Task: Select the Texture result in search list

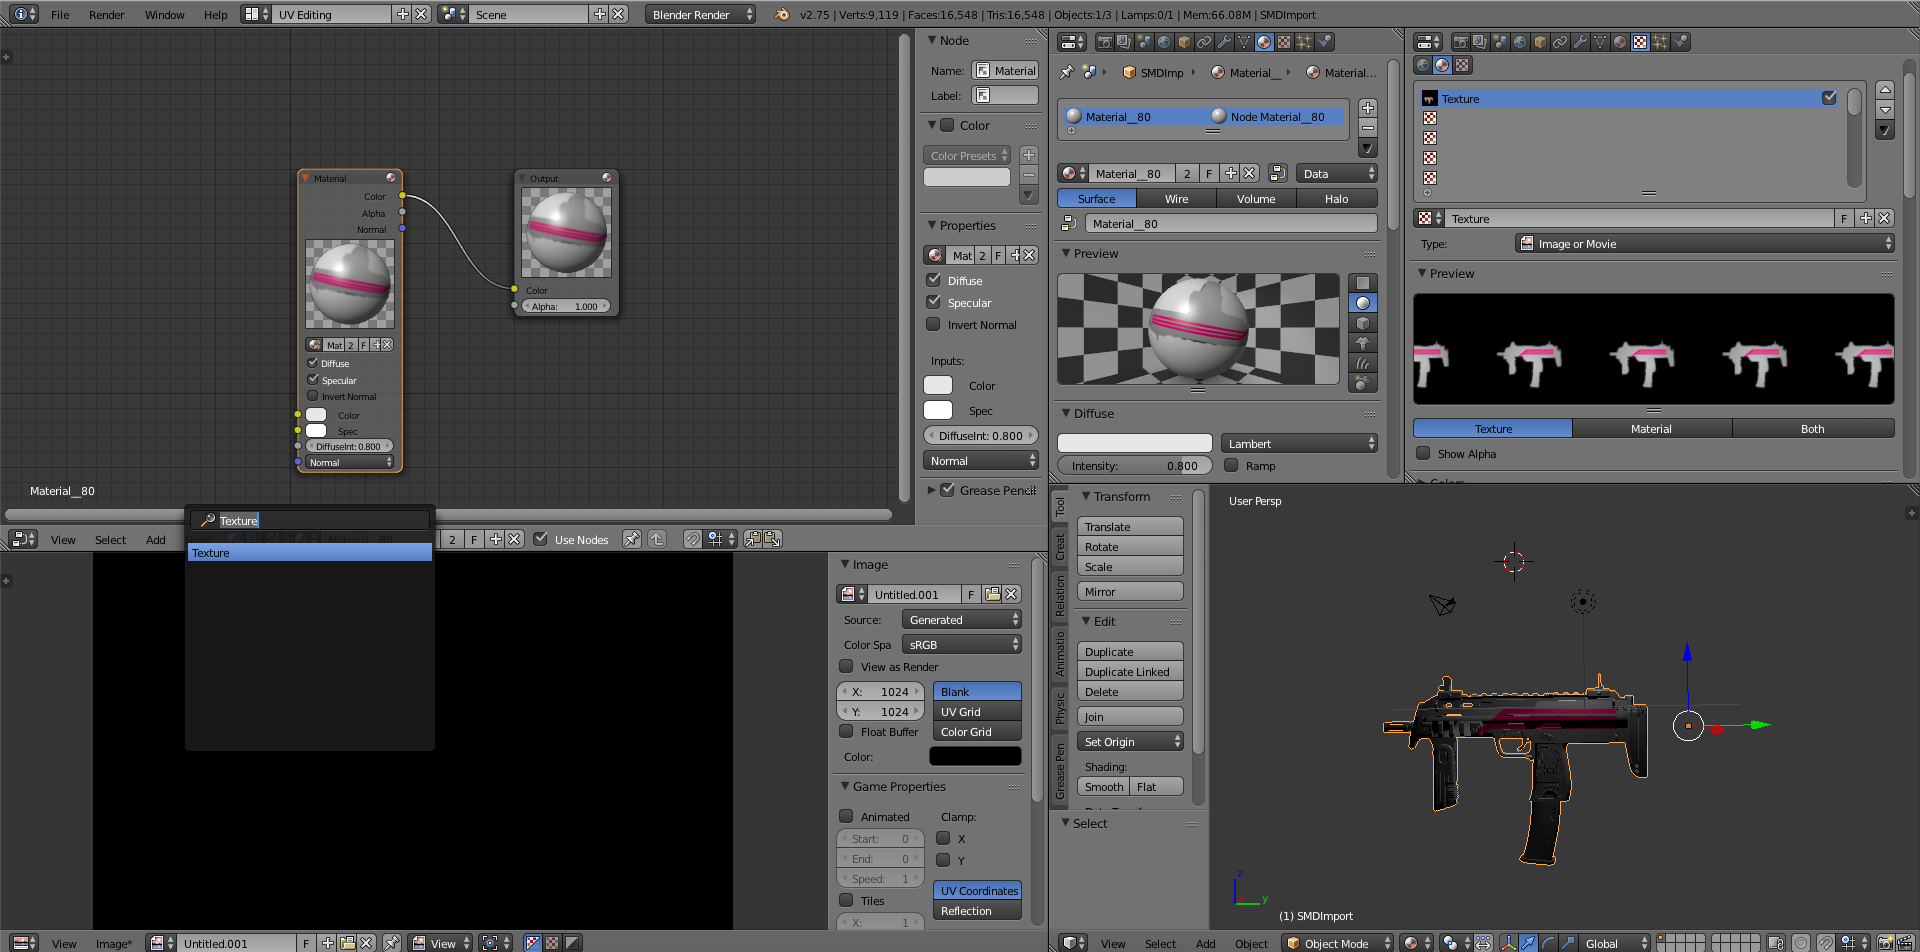Action: point(310,553)
